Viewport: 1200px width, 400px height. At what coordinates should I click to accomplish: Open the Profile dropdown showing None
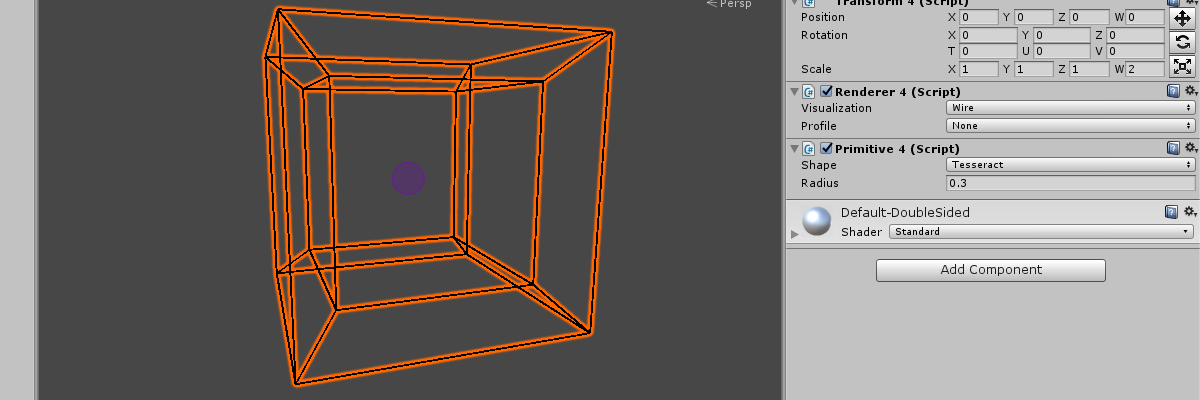point(1070,126)
